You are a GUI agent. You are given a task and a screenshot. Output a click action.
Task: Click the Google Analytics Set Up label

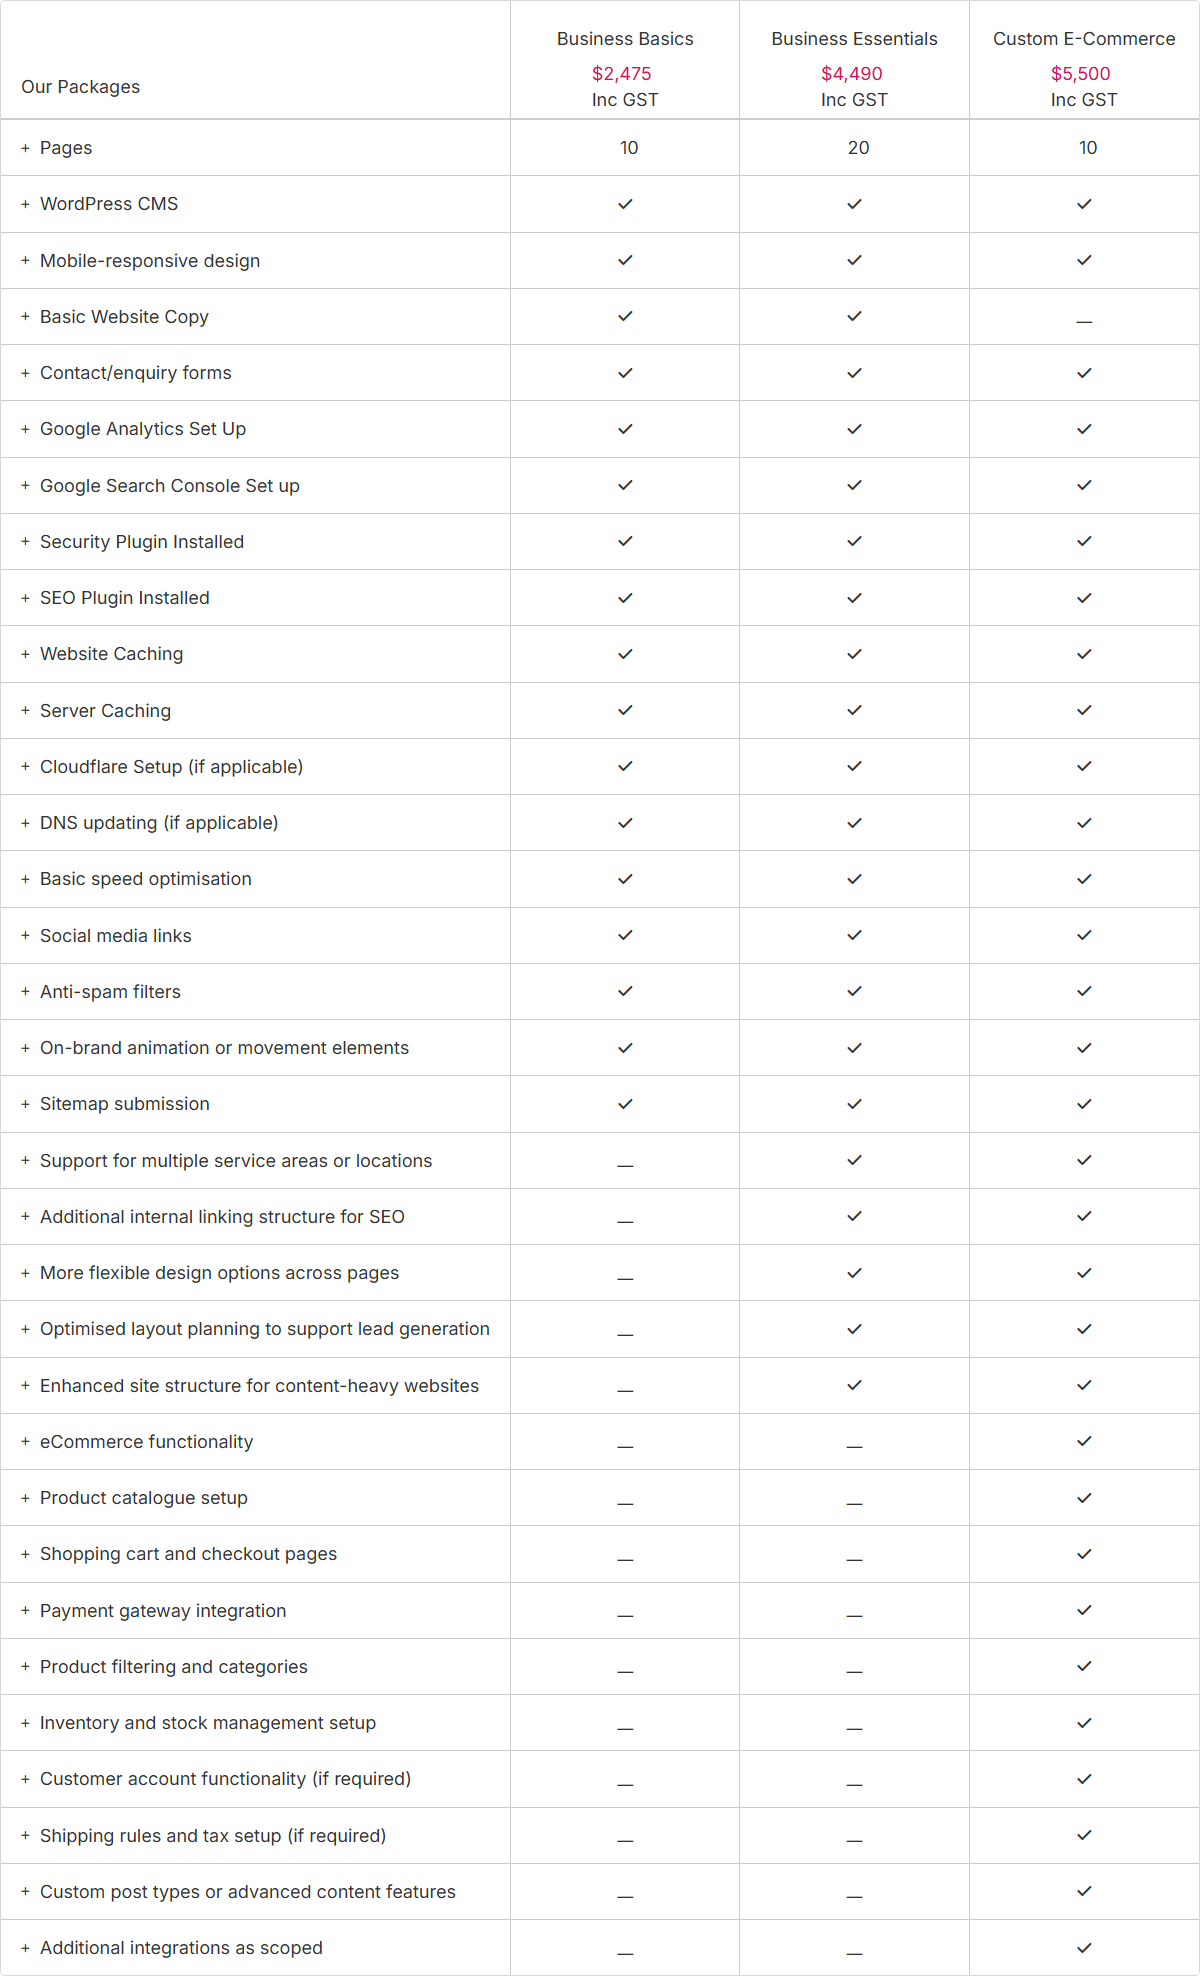[143, 429]
